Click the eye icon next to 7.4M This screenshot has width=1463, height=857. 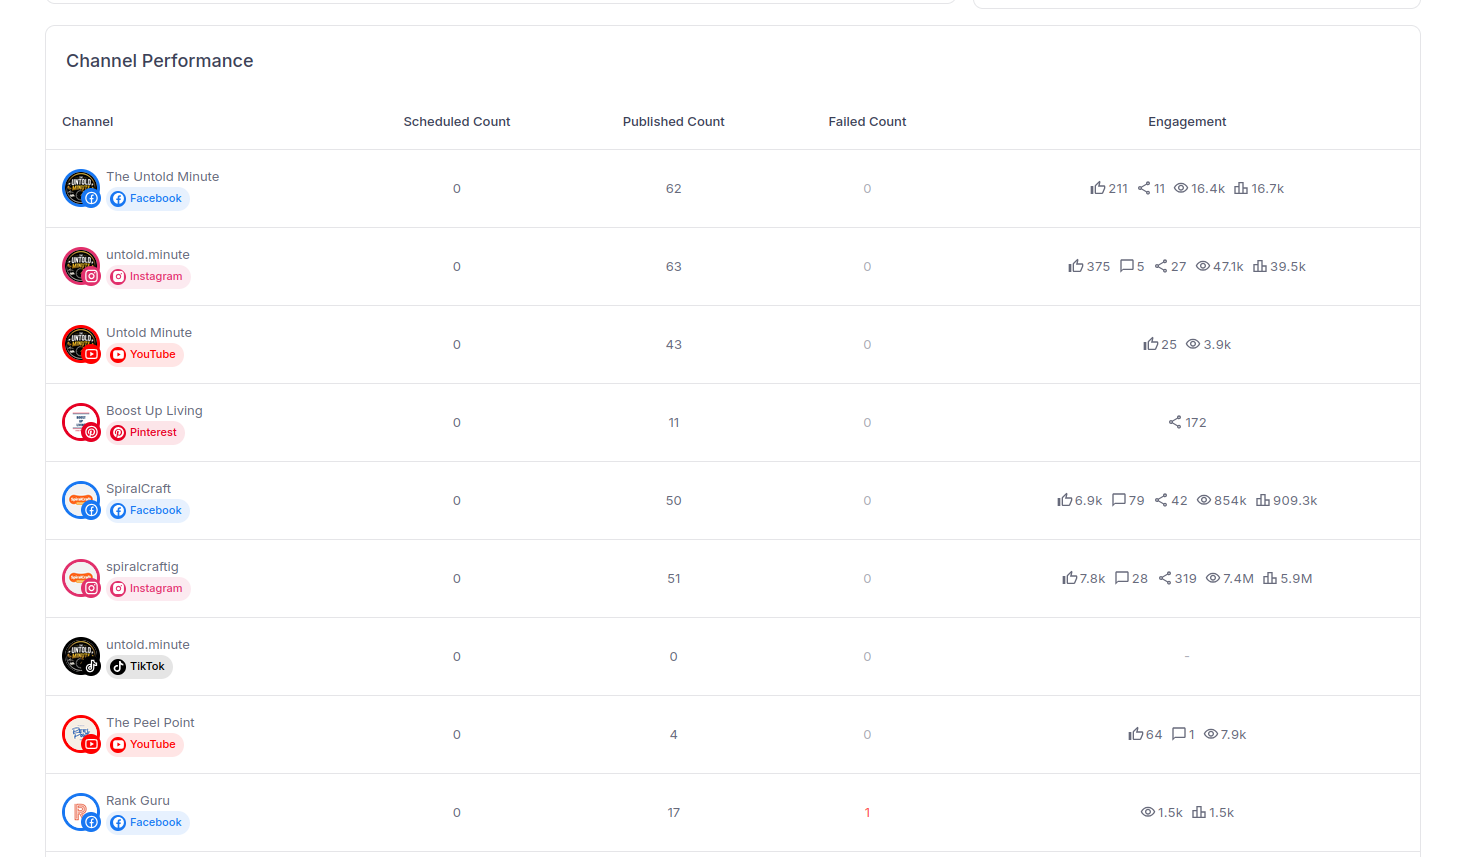[x=1213, y=578]
